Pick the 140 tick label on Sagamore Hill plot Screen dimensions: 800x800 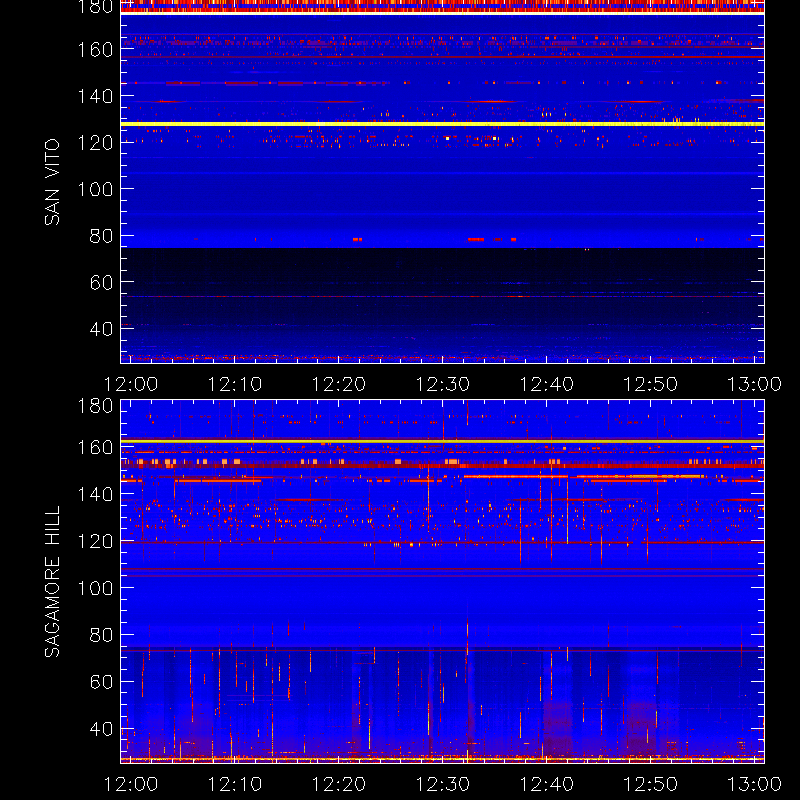pyautogui.click(x=95, y=494)
